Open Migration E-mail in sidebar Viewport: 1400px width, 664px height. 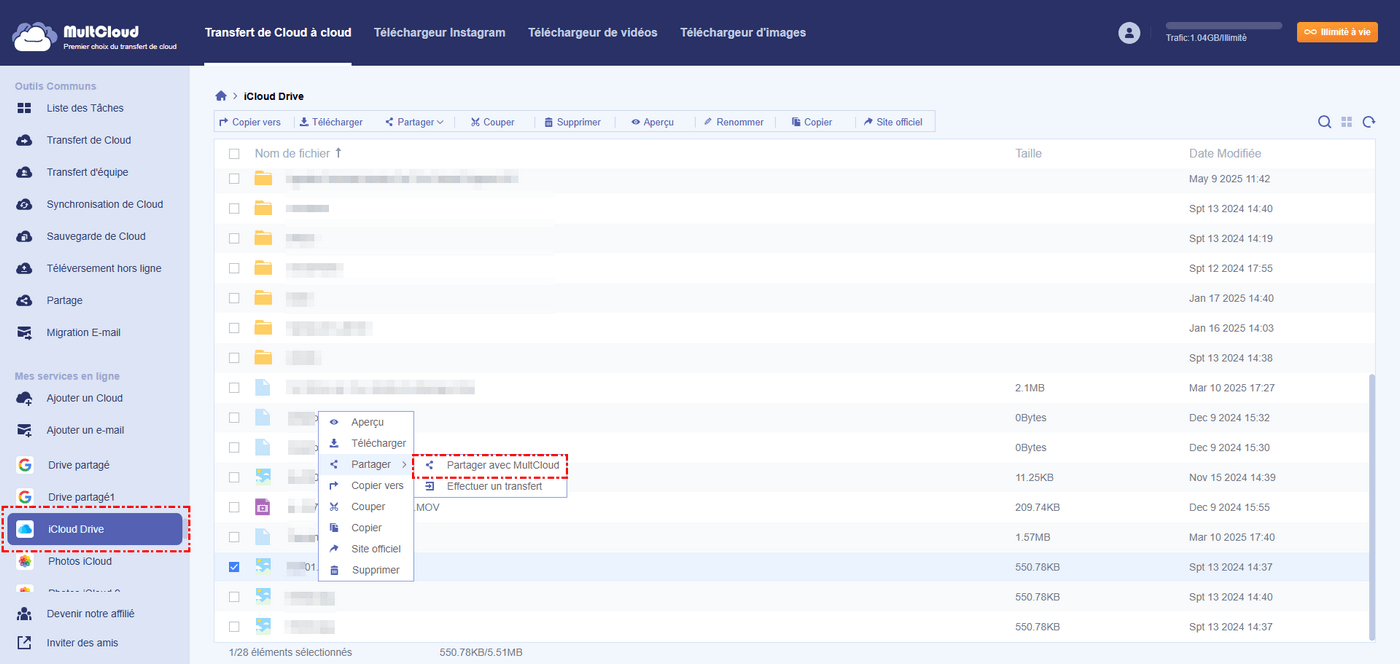[x=84, y=332]
